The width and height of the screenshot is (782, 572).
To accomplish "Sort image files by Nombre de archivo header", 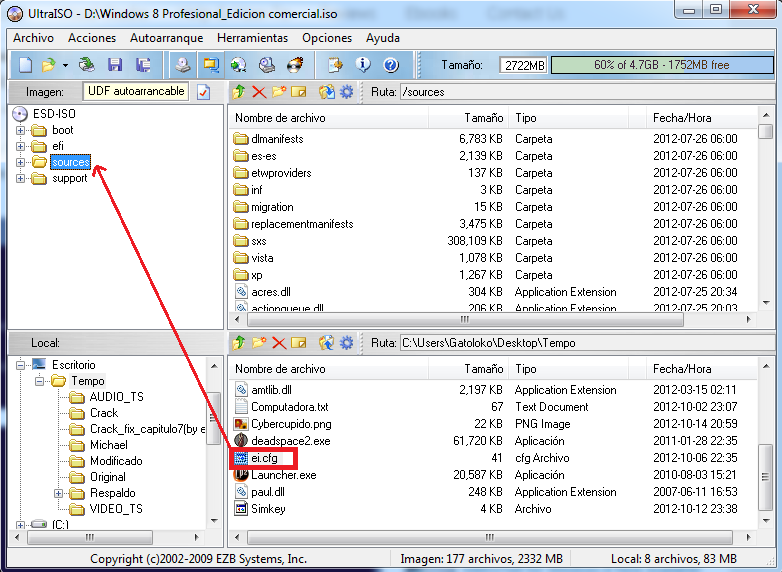I will (x=329, y=118).
